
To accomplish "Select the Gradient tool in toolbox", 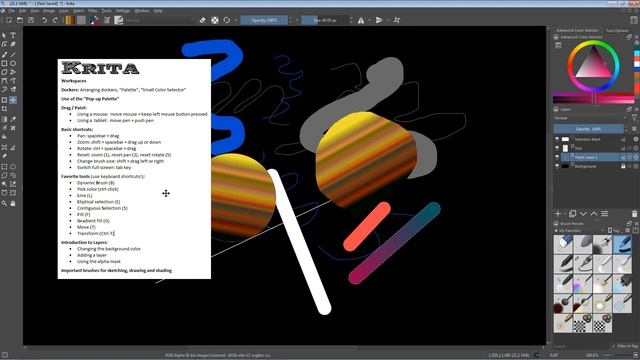I will click(x=4, y=119).
